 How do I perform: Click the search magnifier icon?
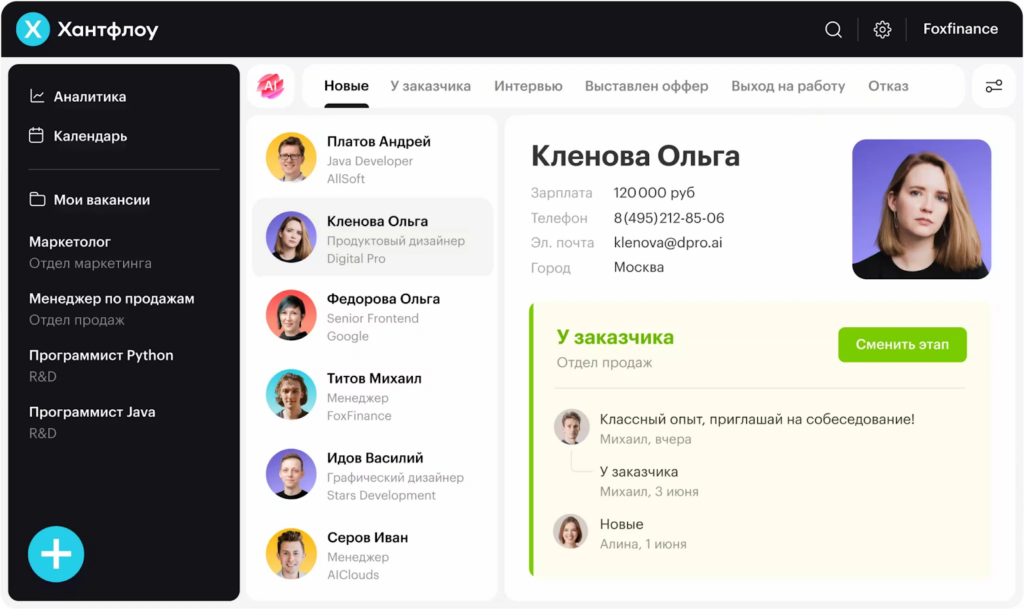pyautogui.click(x=833, y=30)
